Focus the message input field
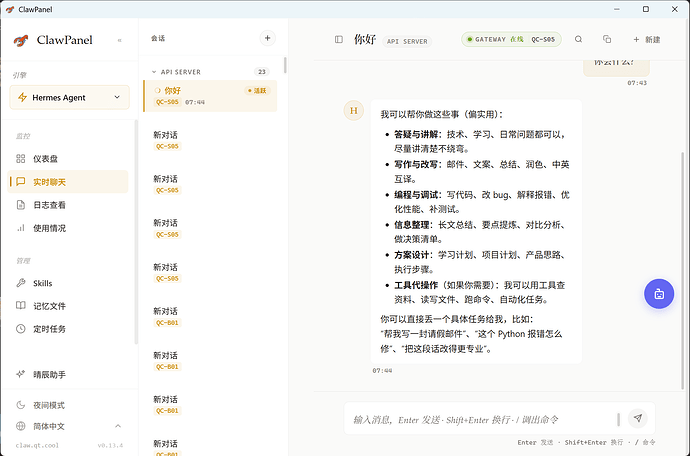Viewport: 690px width, 456px height. click(x=483, y=419)
